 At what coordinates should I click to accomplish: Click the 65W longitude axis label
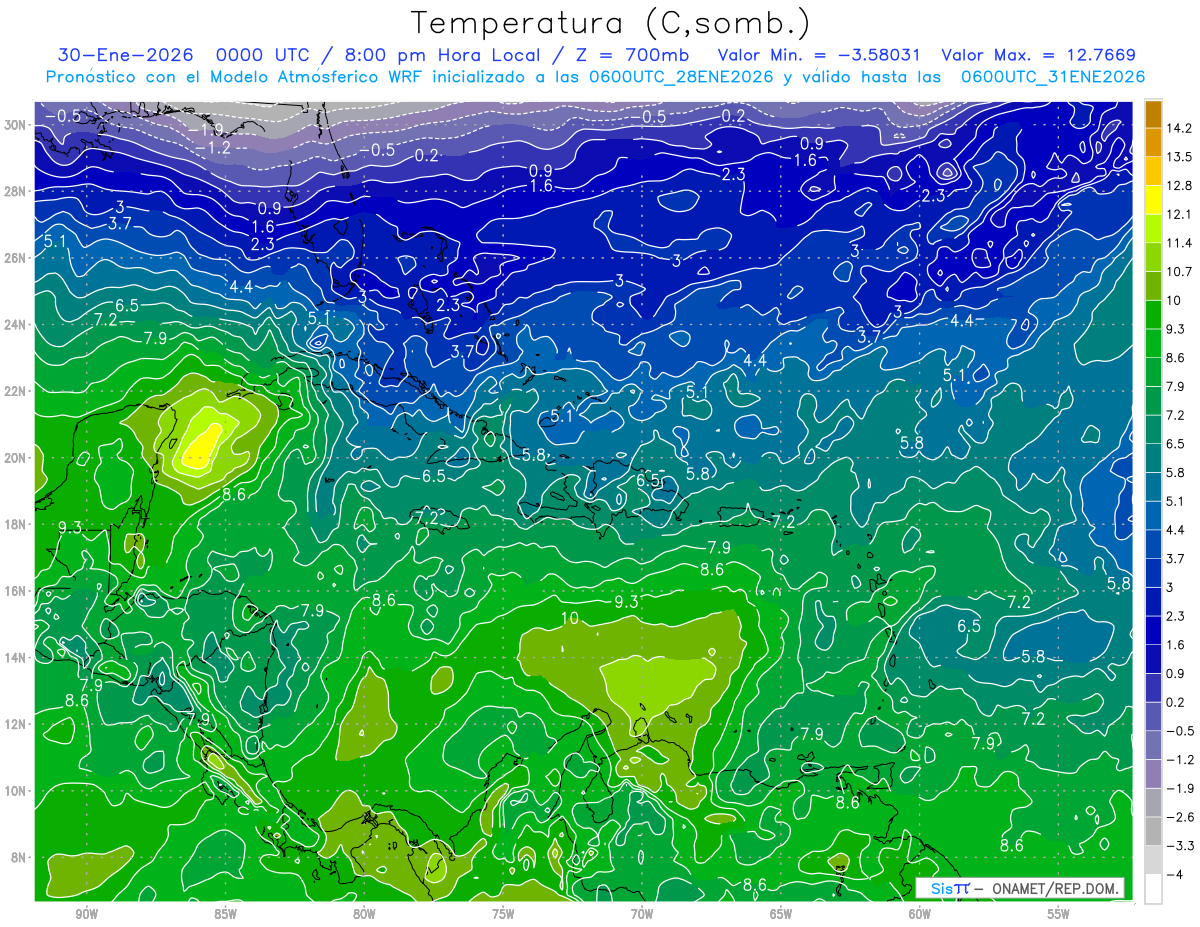pos(781,914)
